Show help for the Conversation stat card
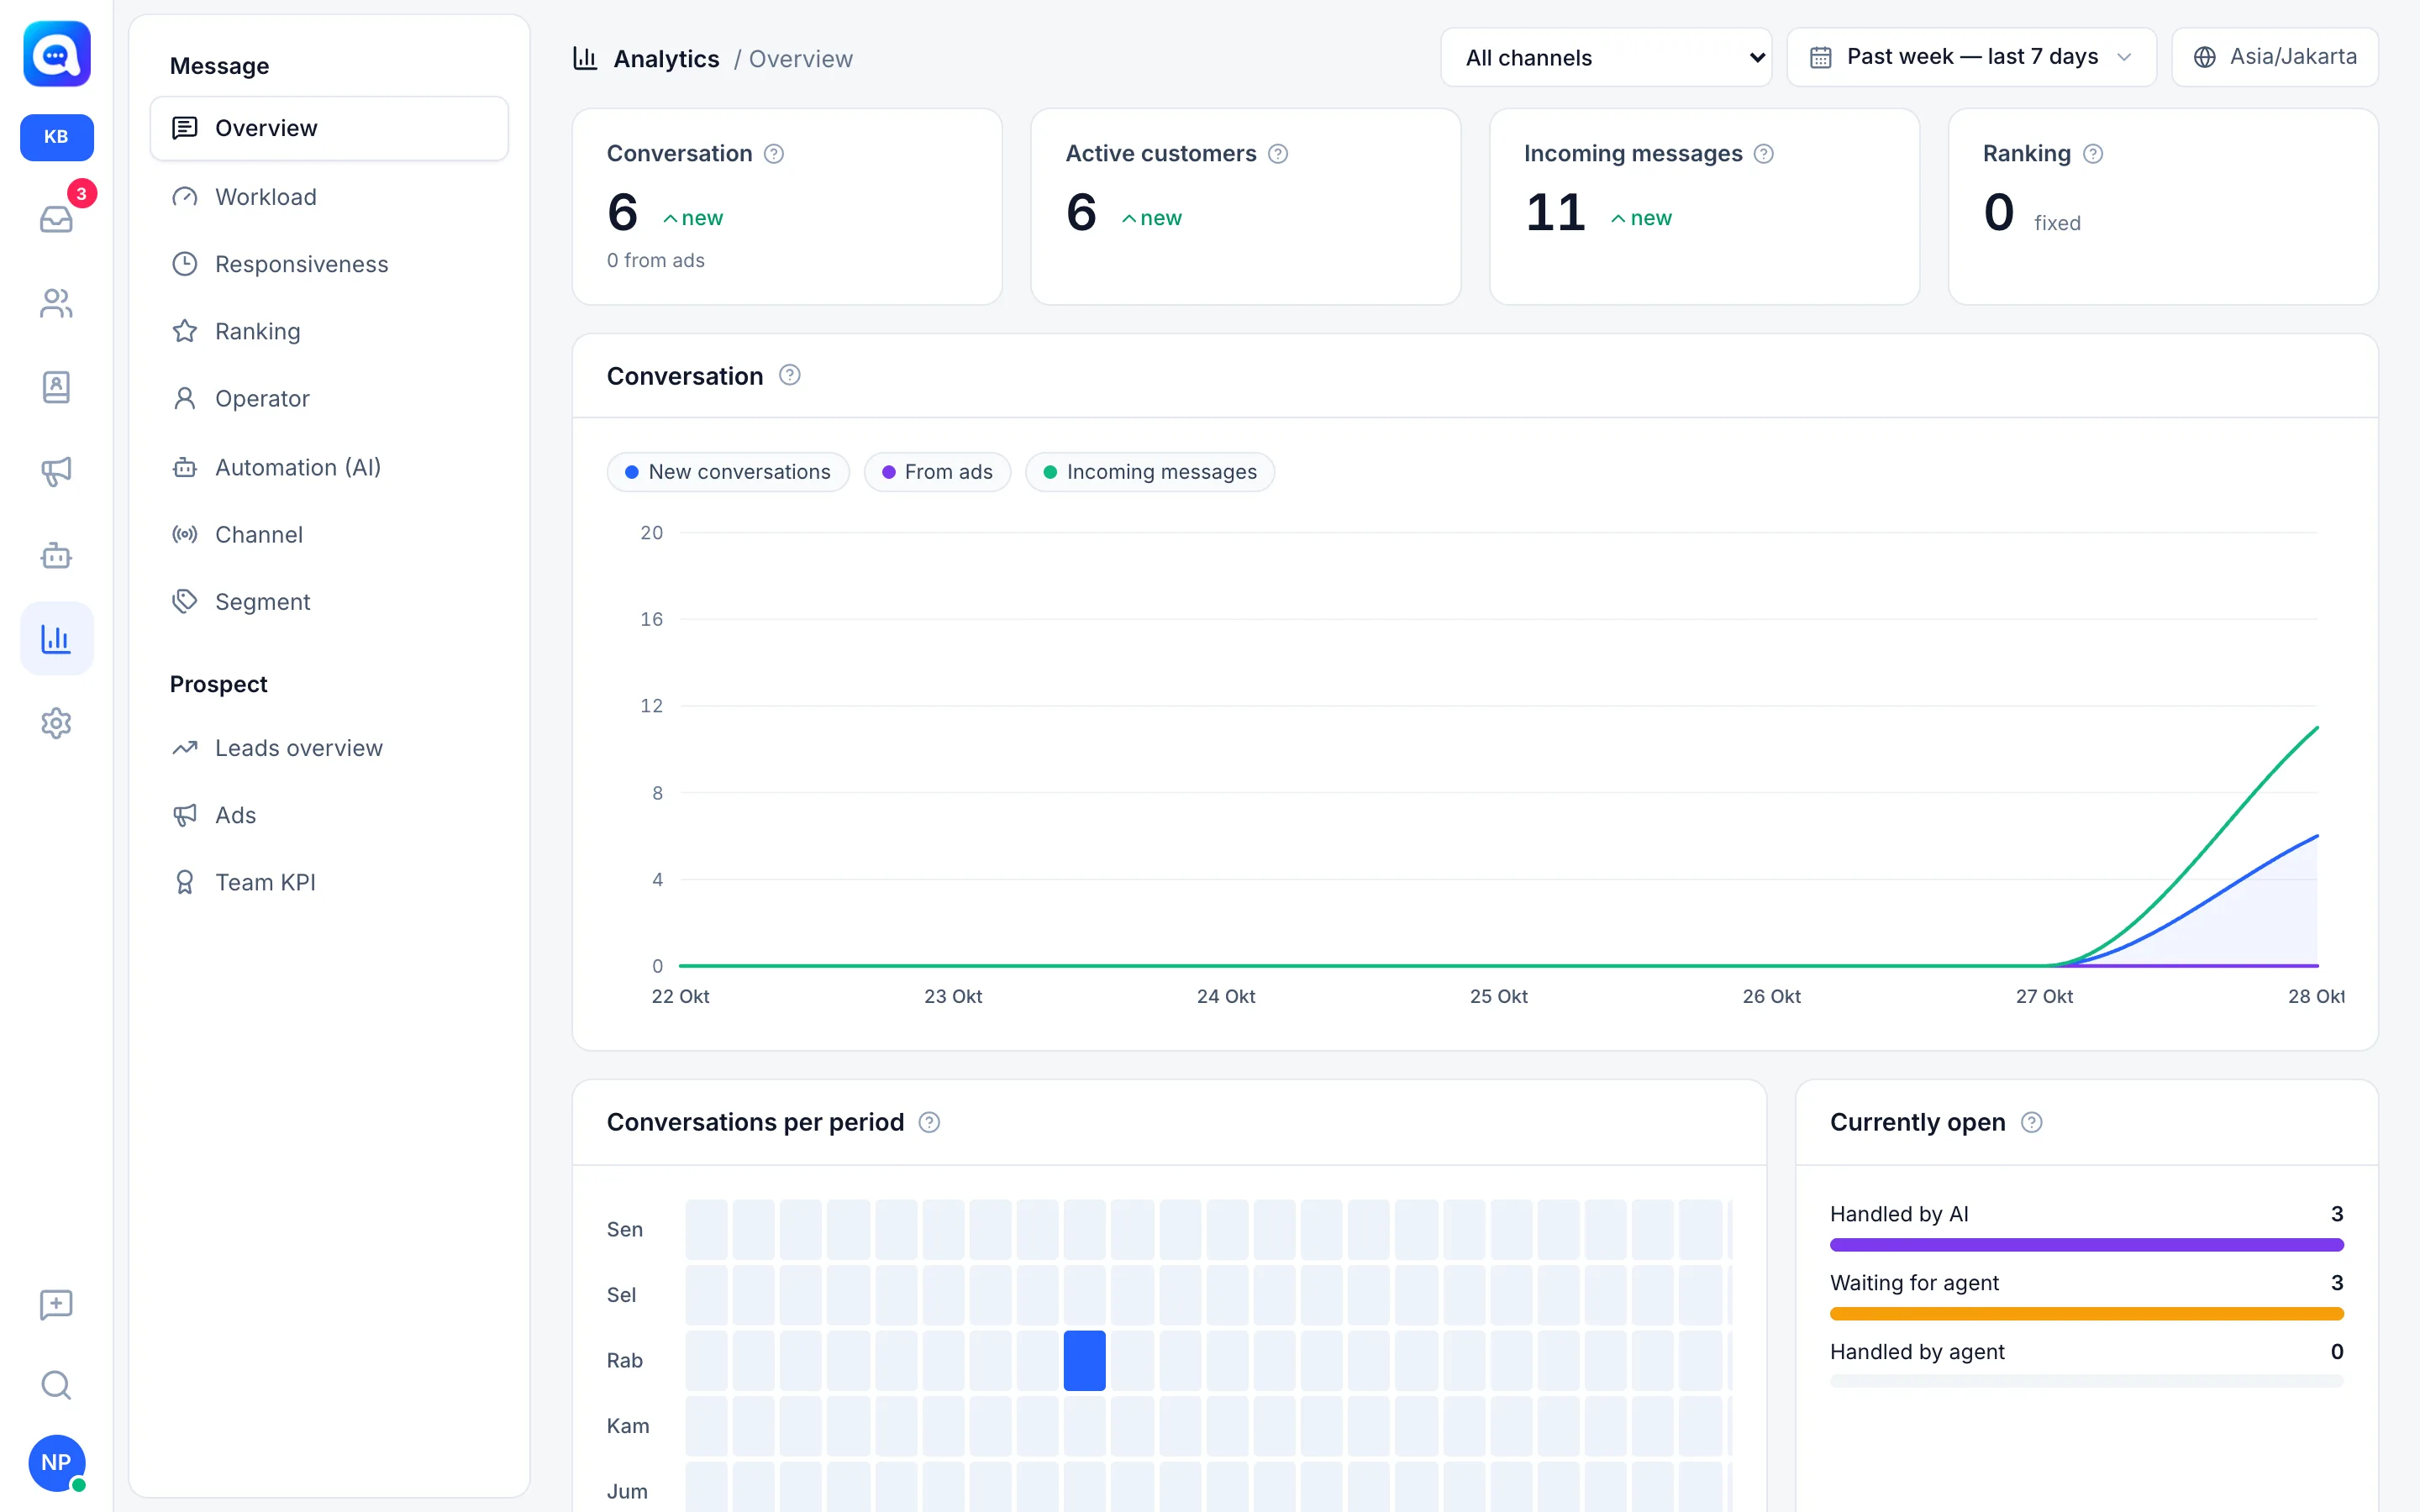The image size is (2420, 1512). pos(774,154)
